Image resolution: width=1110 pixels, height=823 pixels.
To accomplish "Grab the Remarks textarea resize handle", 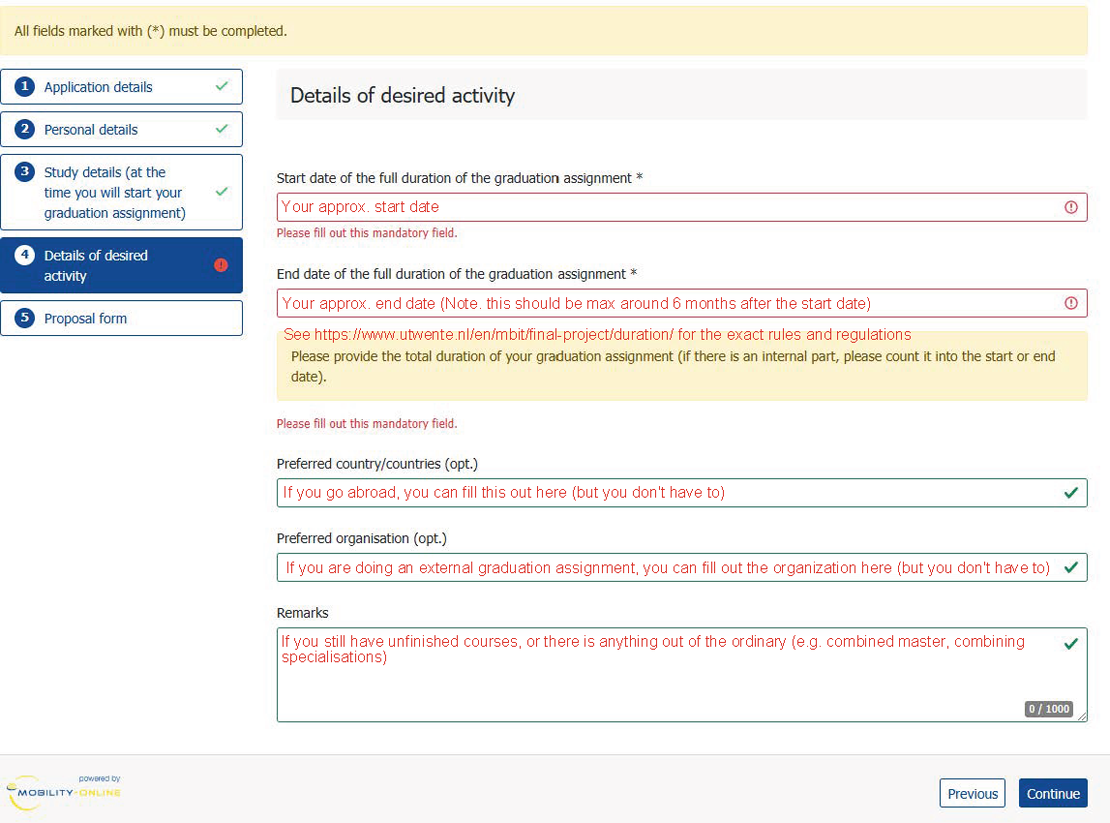I will click(1082, 716).
